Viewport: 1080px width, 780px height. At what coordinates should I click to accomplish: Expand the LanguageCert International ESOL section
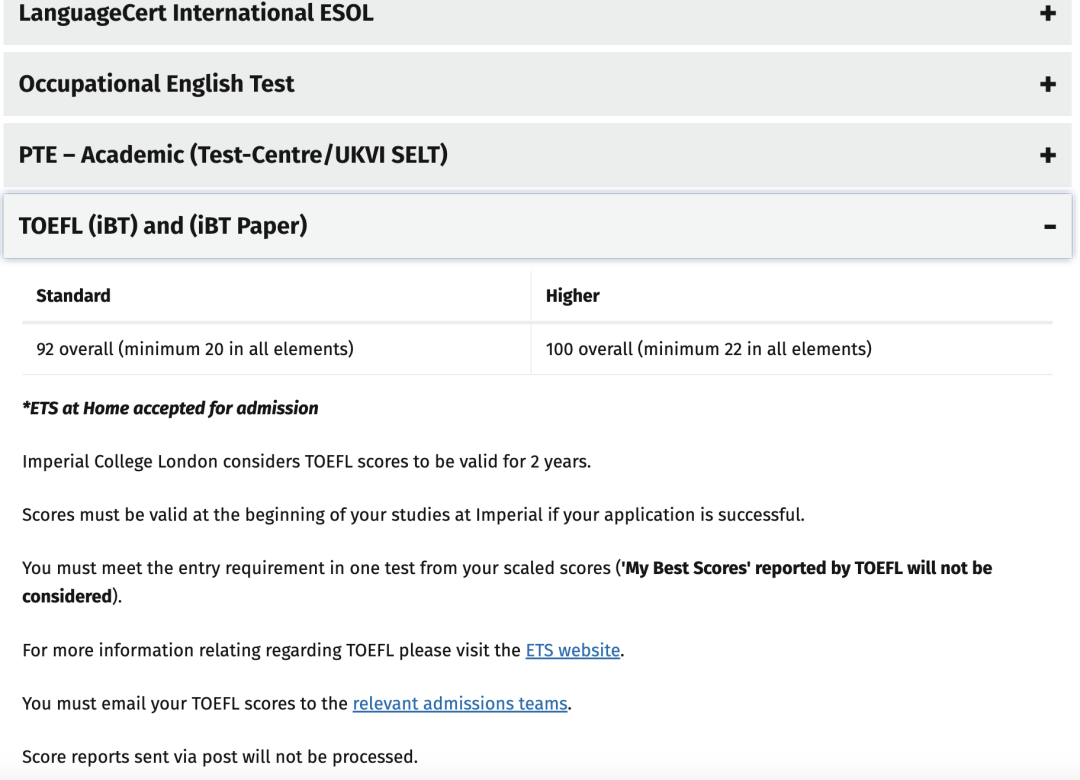[x=537, y=21]
